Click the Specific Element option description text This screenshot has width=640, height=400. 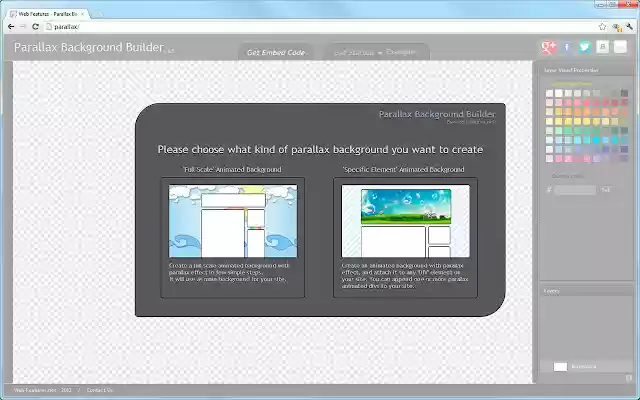click(x=405, y=276)
